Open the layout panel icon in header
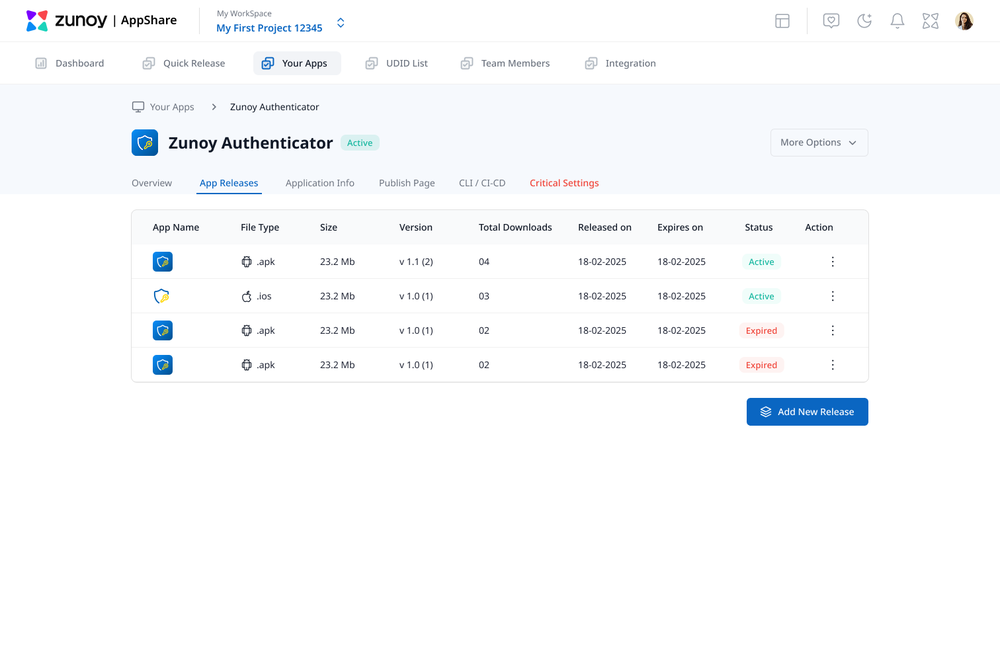The image size is (1000, 649). (782, 21)
